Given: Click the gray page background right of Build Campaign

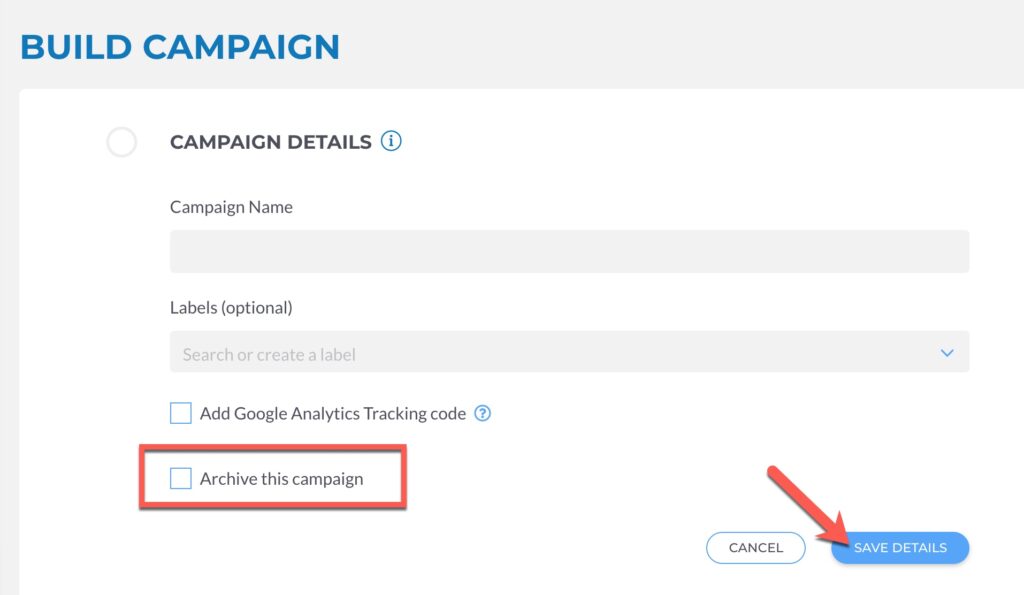Looking at the screenshot, I should coord(679,46).
